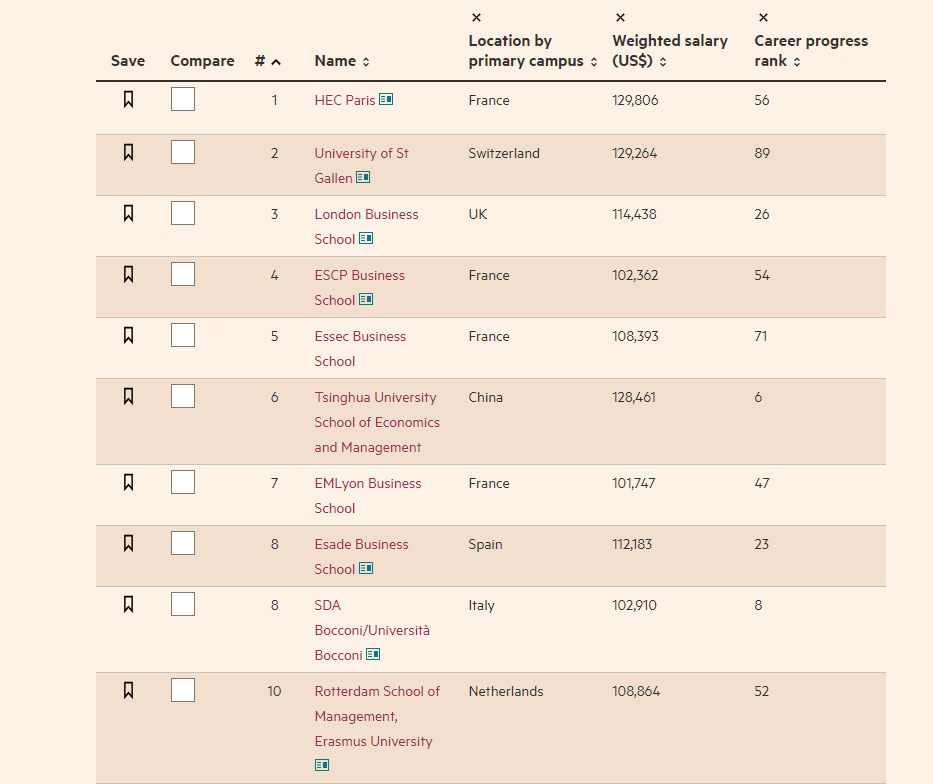The image size is (933, 784).
Task: Bookmark SDA Bocconi row
Action: click(x=128, y=604)
